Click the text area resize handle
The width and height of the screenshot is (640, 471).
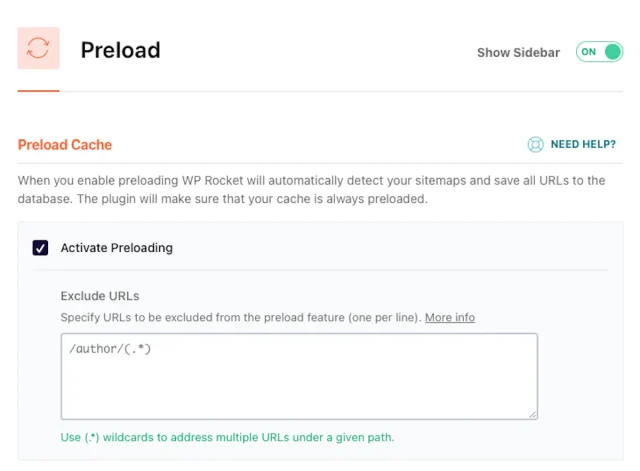point(533,414)
